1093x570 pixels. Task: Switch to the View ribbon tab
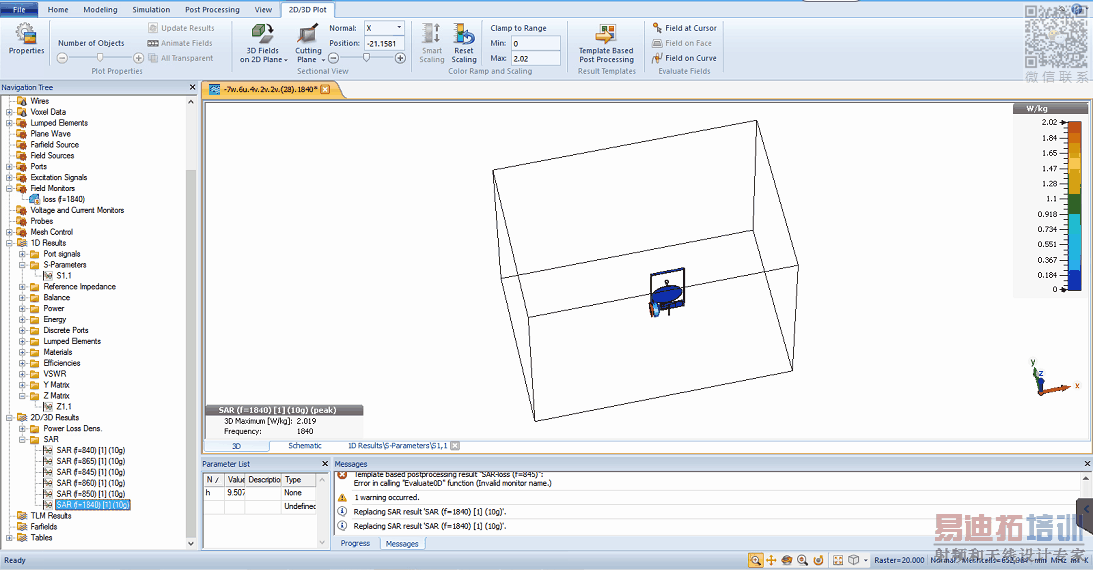pyautogui.click(x=263, y=10)
